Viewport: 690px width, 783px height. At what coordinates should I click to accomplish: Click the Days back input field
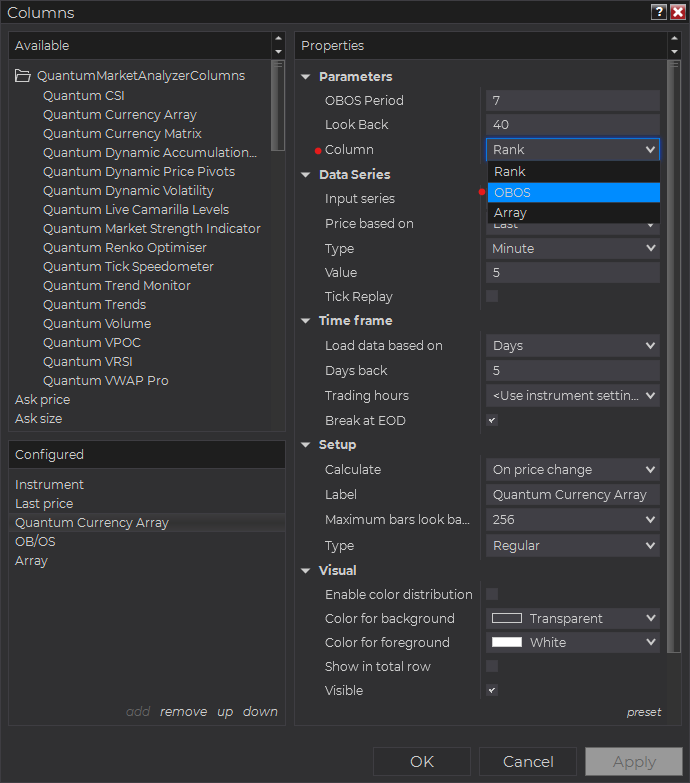pyautogui.click(x=573, y=371)
